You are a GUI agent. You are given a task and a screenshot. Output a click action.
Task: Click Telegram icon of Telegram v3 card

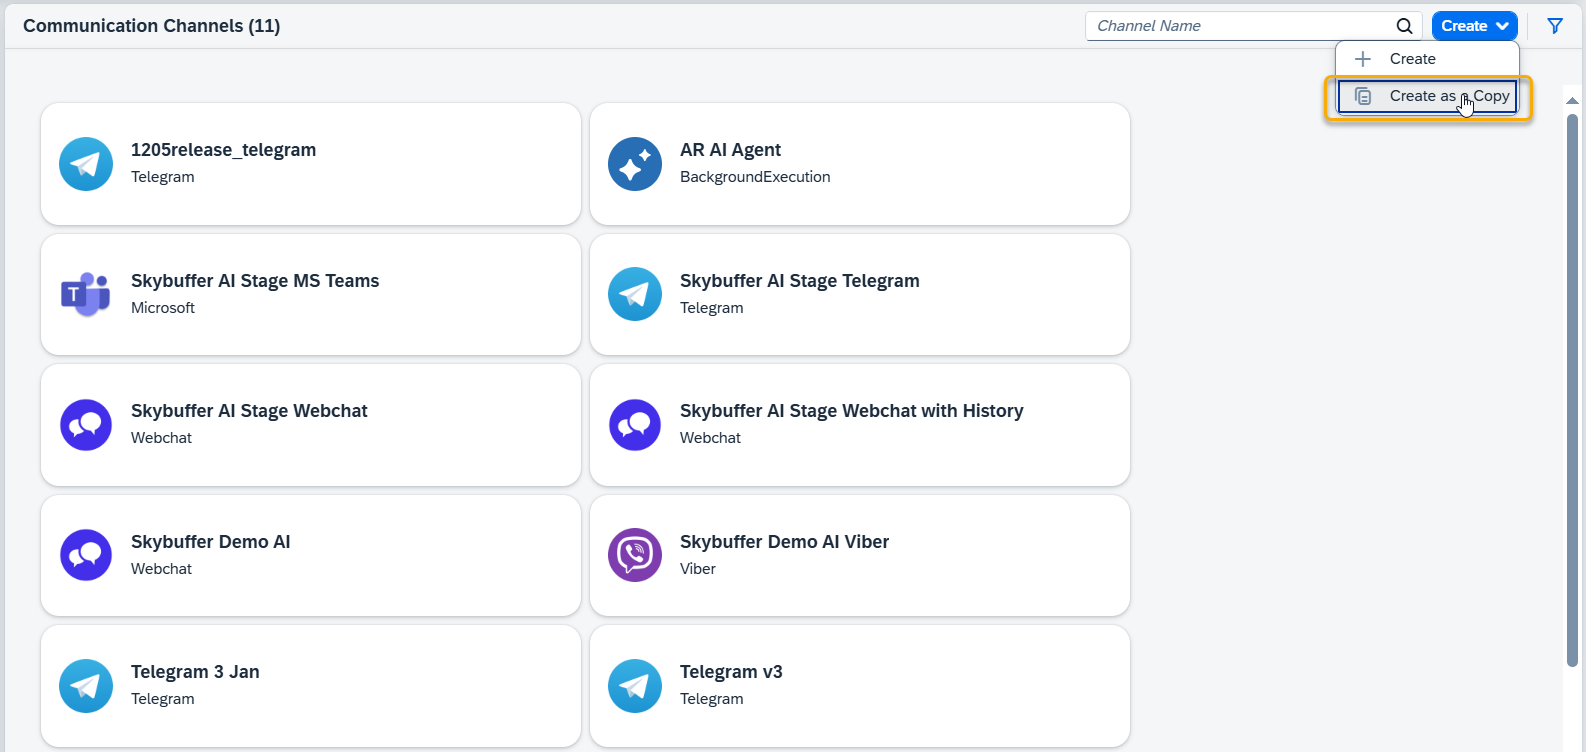click(x=635, y=686)
